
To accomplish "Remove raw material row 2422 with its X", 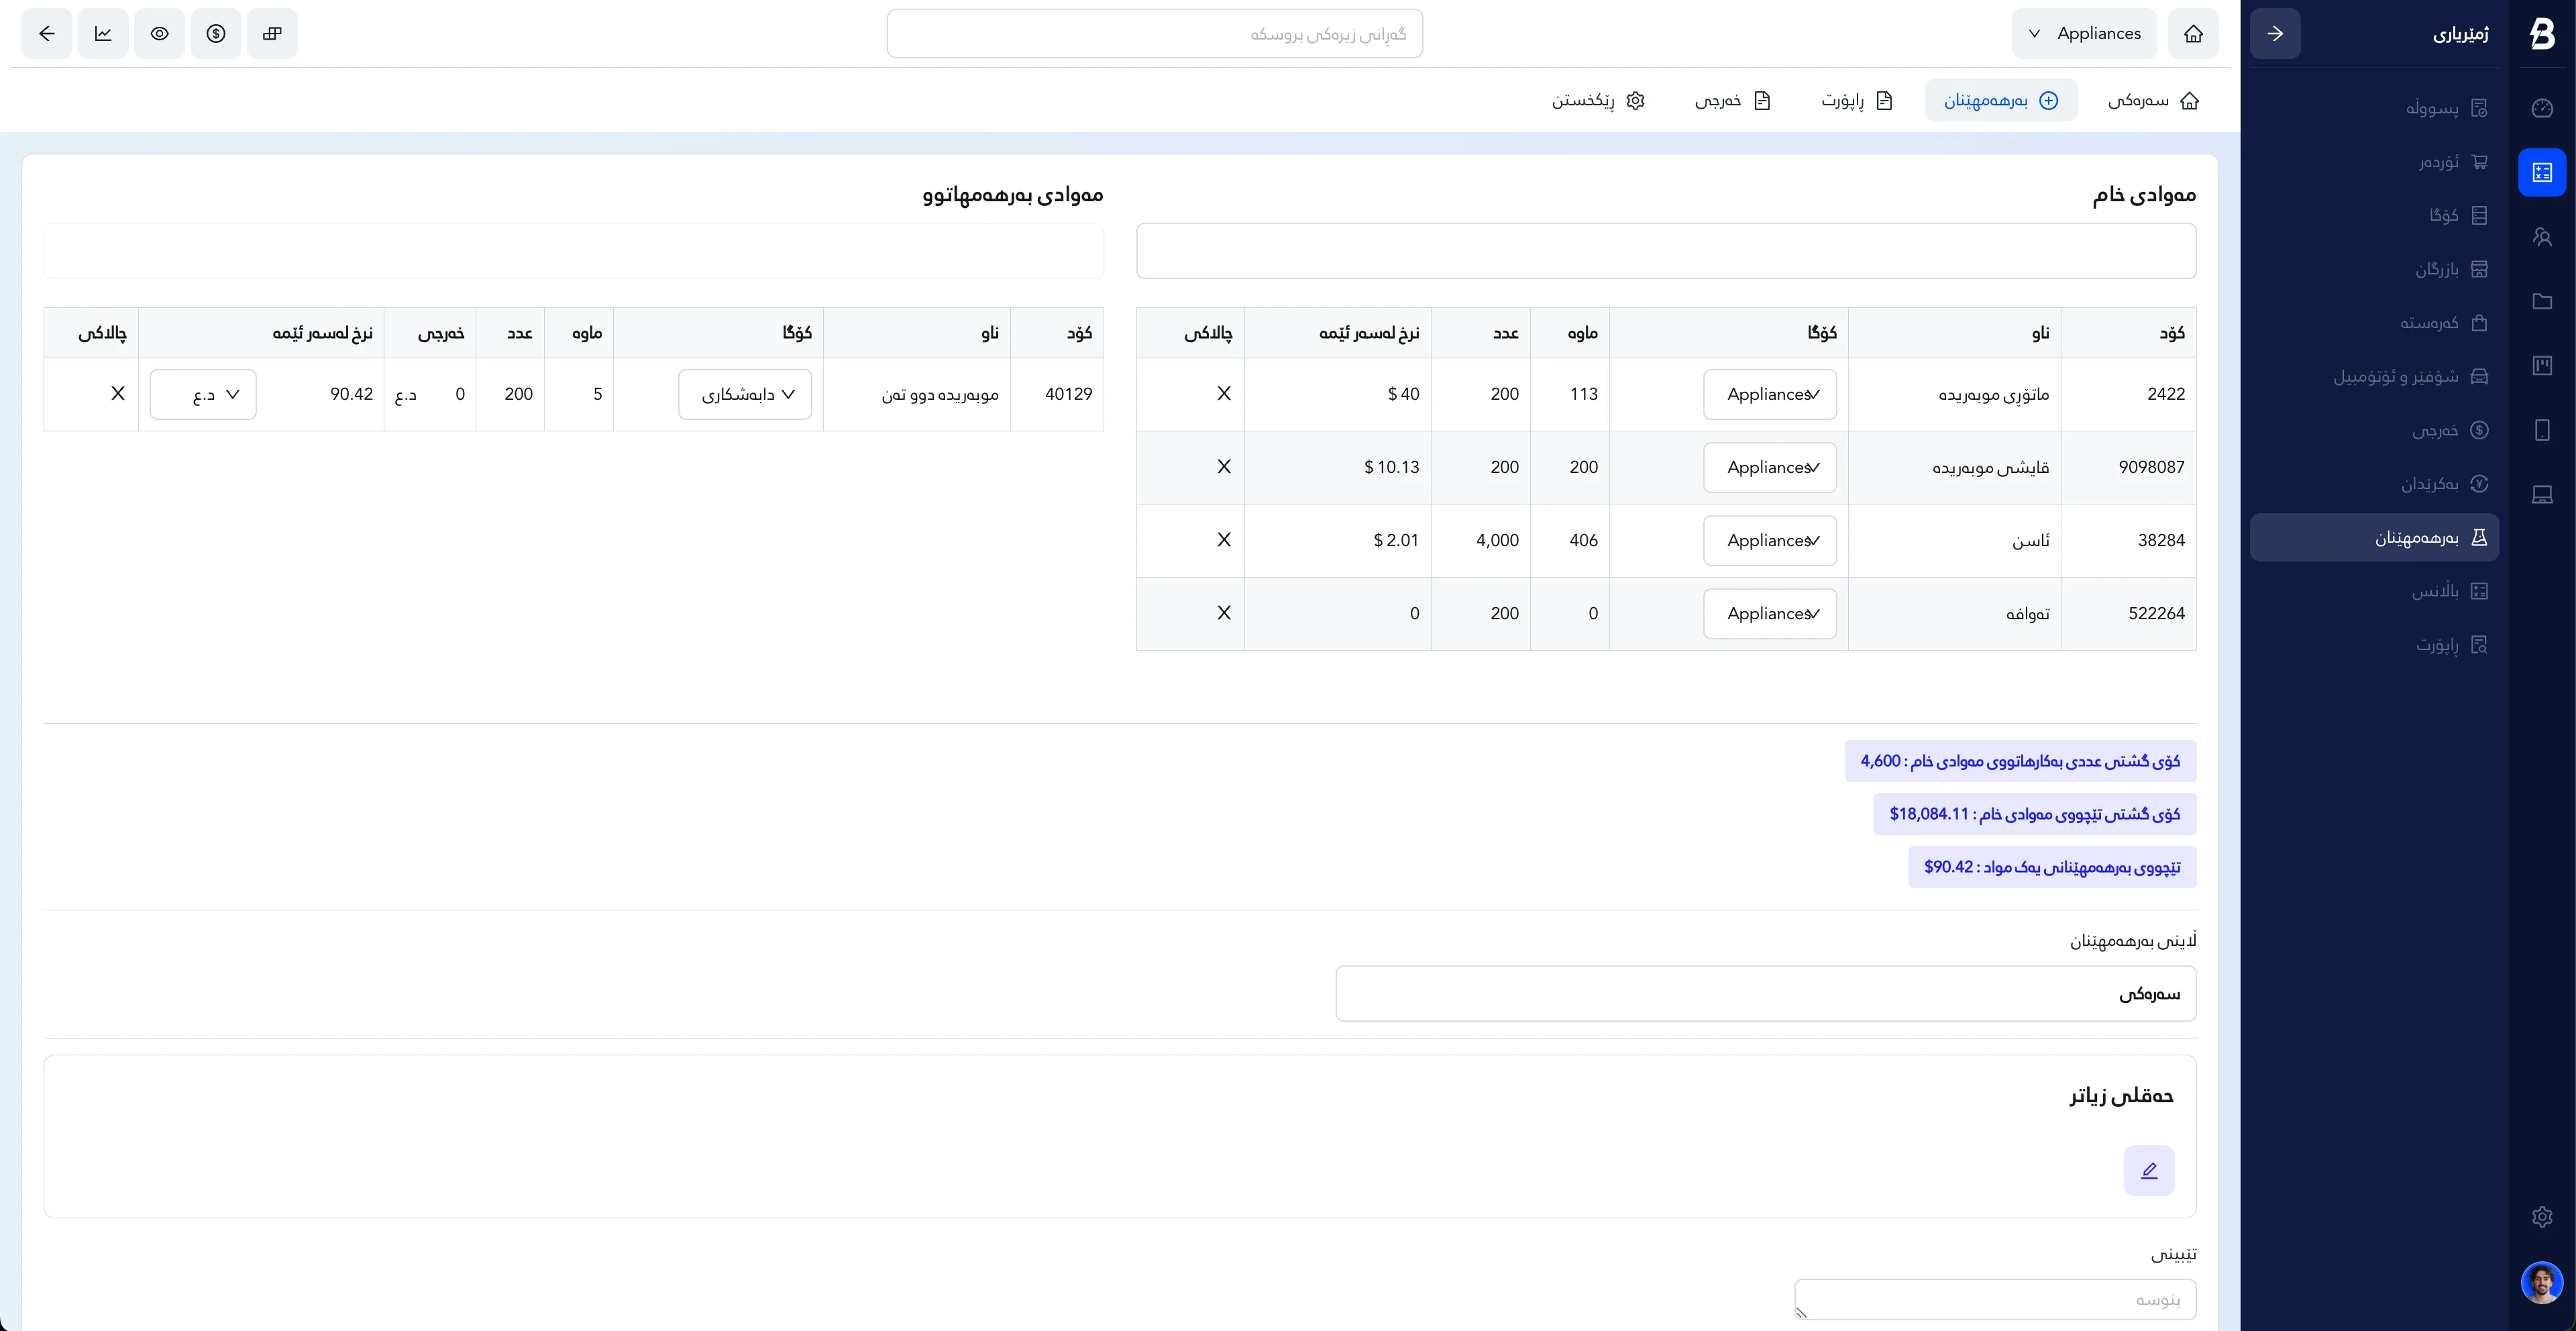I will click(x=1224, y=394).
